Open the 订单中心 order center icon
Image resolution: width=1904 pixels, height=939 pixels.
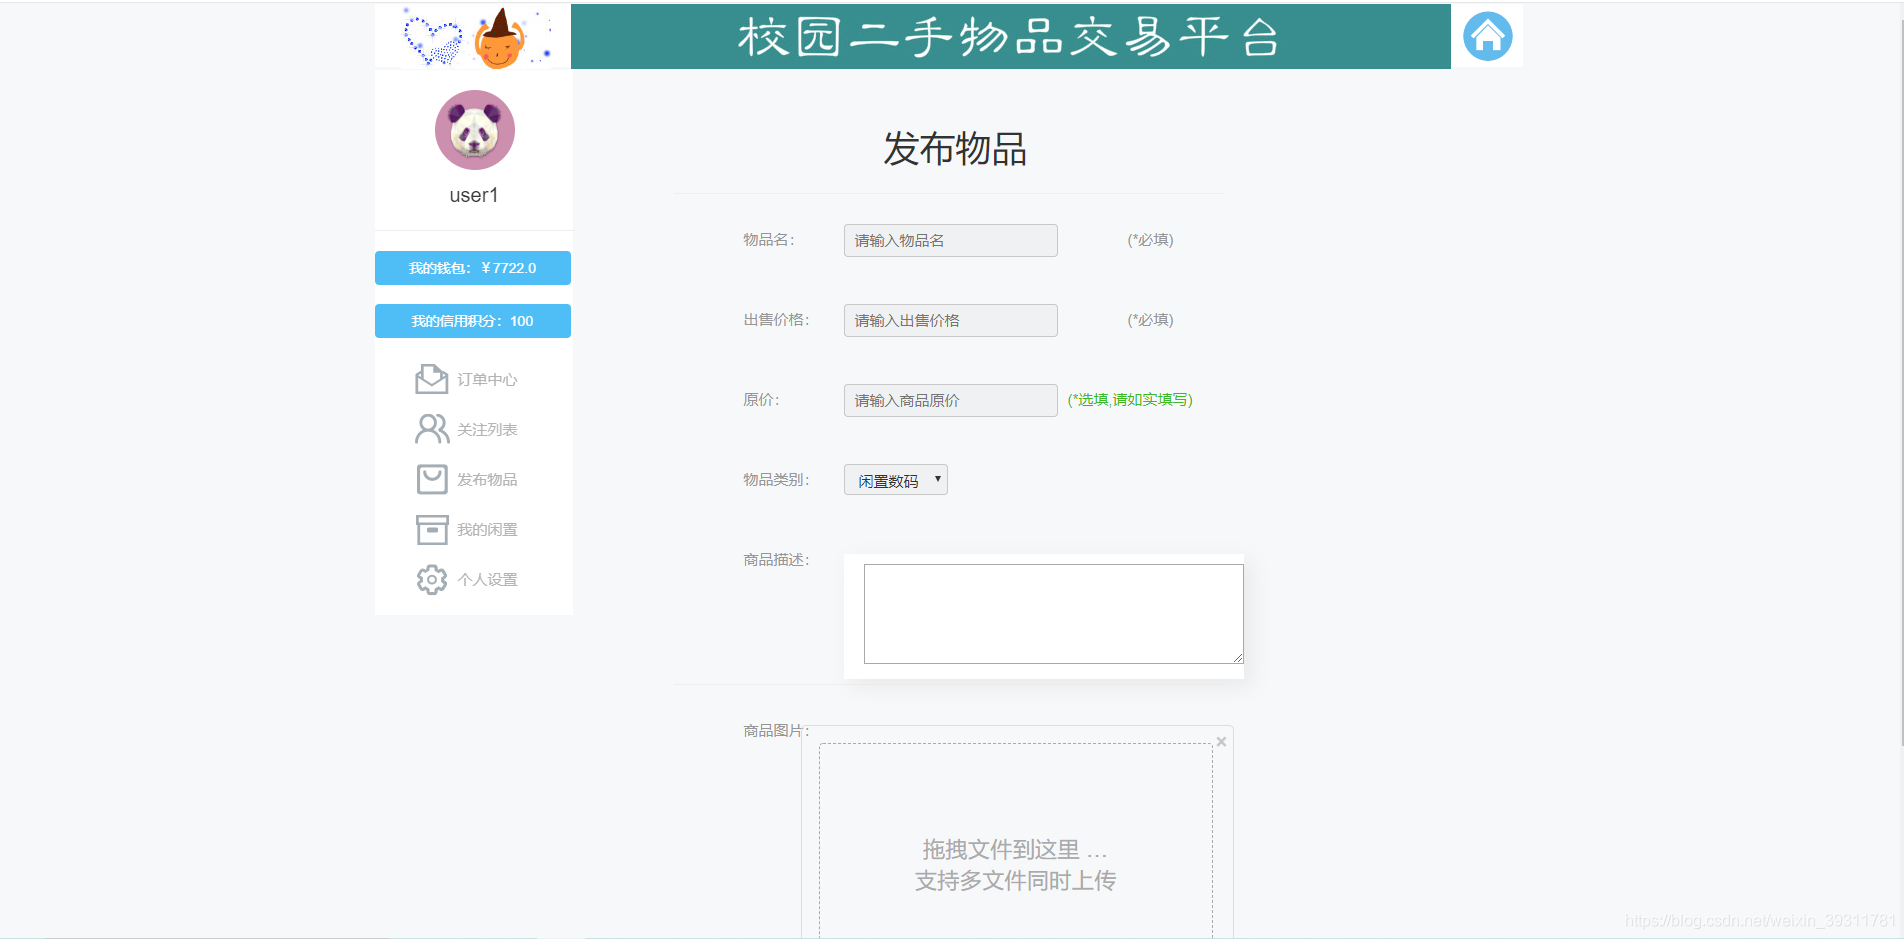click(431, 379)
